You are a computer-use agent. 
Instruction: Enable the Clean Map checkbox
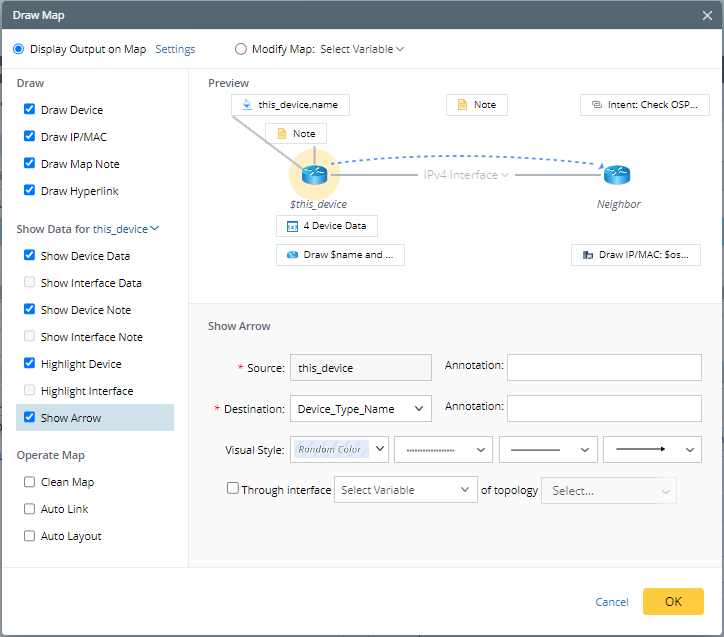click(x=30, y=482)
